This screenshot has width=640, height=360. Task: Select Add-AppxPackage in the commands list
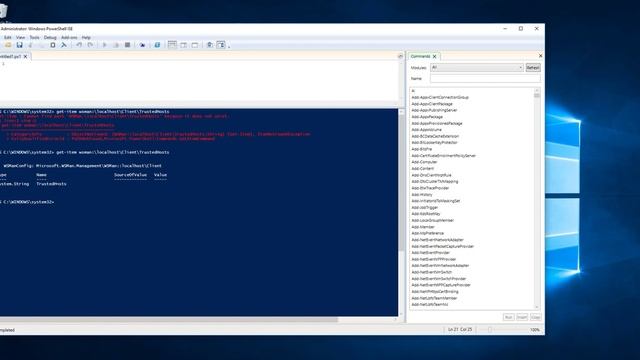click(427, 117)
